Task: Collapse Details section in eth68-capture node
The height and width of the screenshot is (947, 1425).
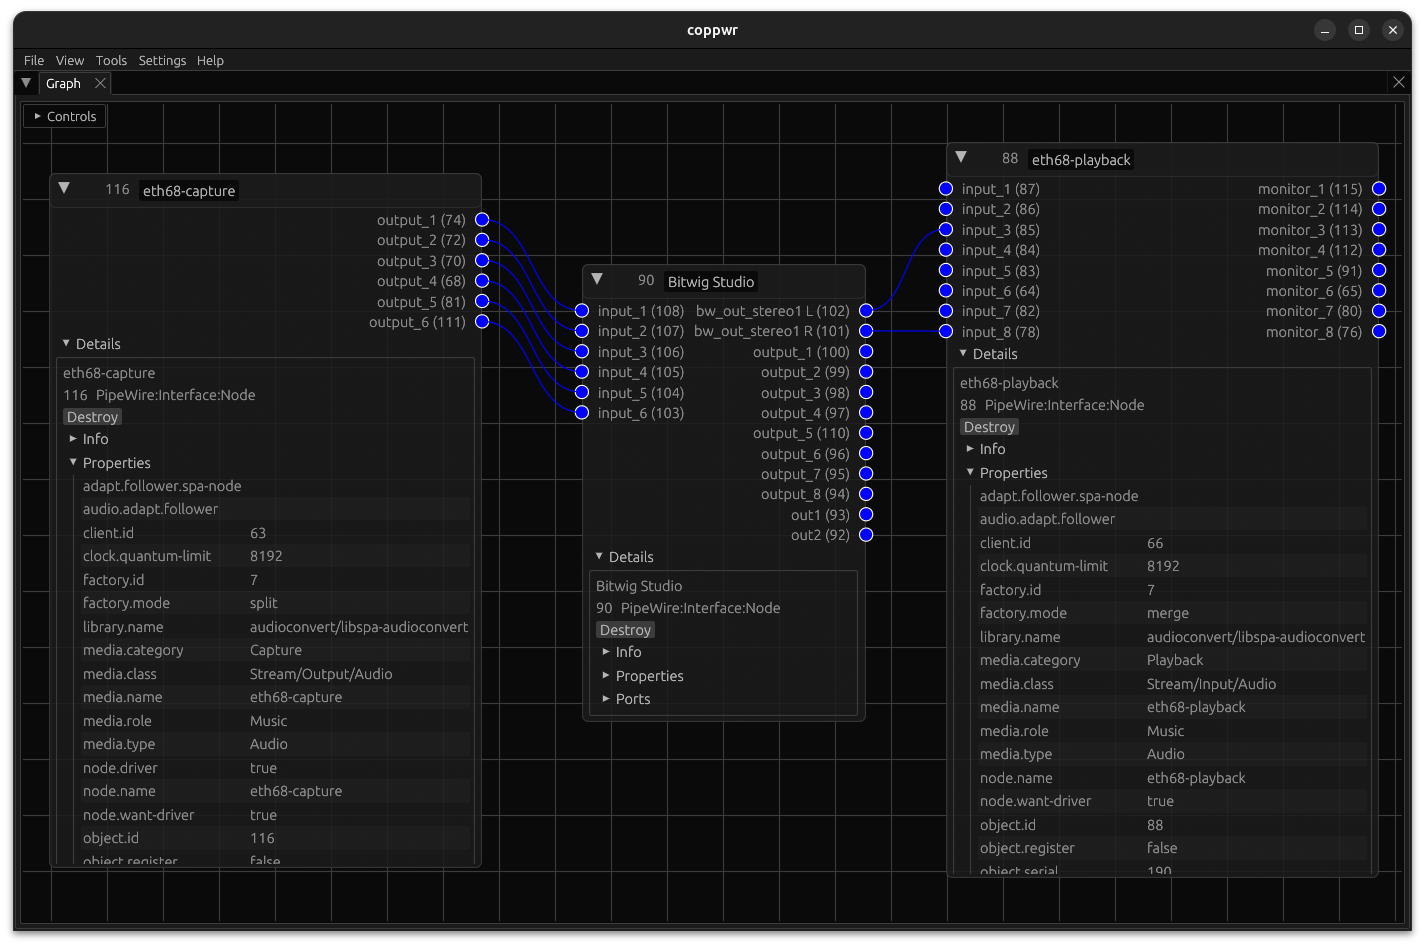Action: tap(91, 344)
